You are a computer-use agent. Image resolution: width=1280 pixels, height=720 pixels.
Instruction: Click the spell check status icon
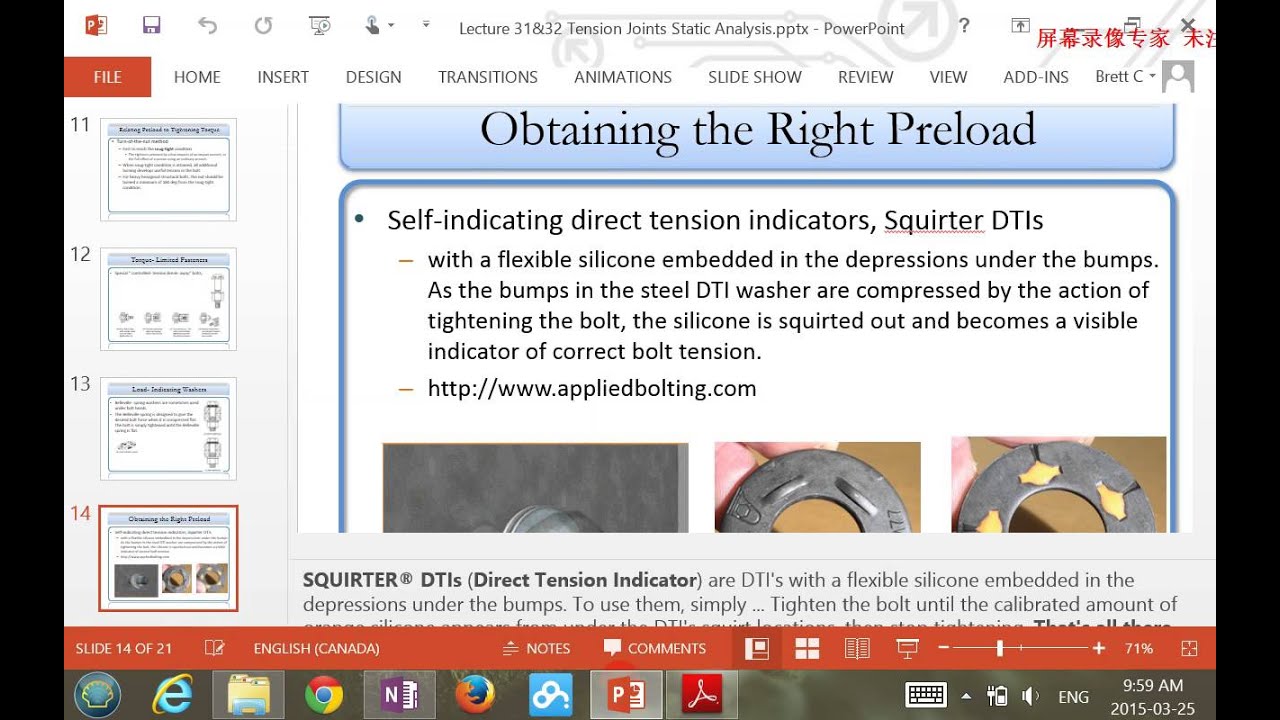coord(214,648)
